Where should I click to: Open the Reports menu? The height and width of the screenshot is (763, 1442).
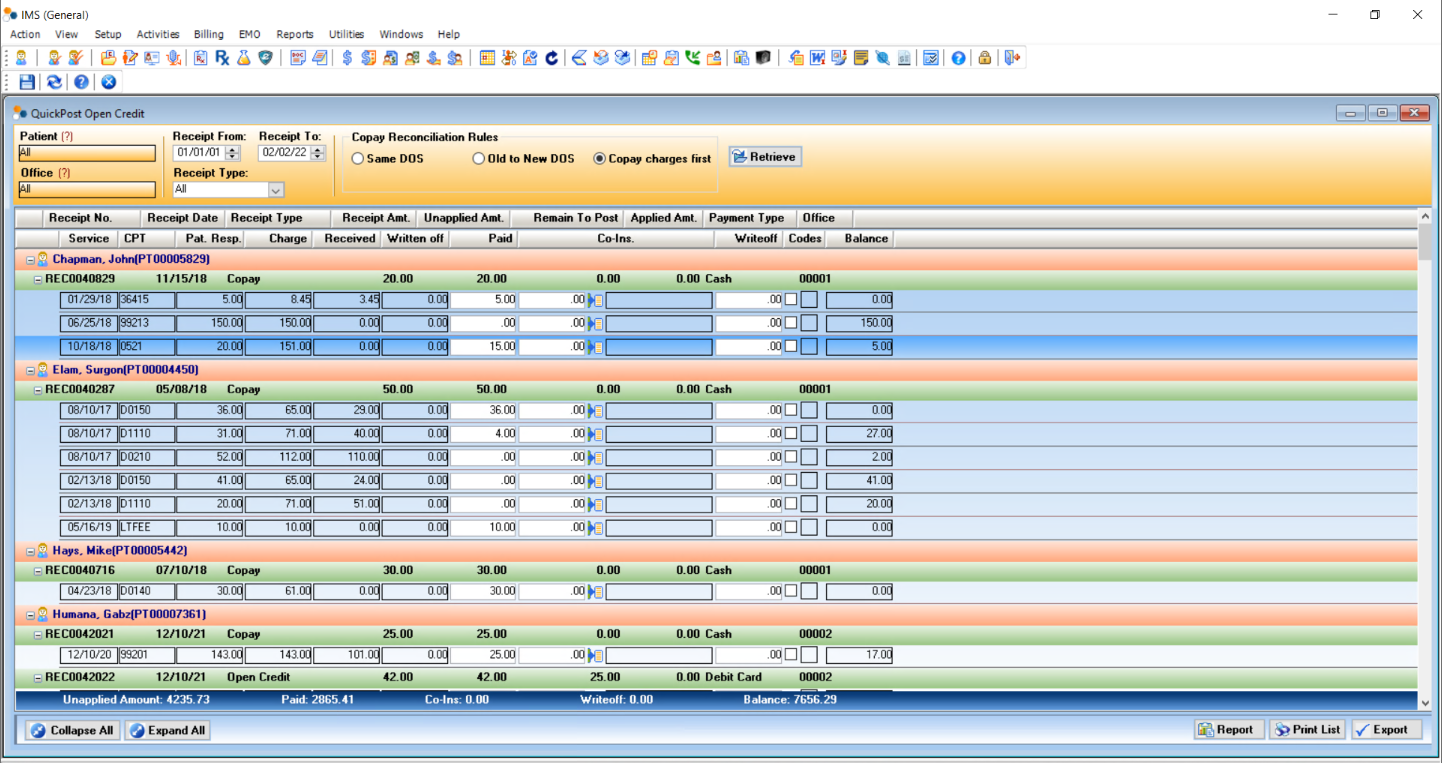(294, 34)
